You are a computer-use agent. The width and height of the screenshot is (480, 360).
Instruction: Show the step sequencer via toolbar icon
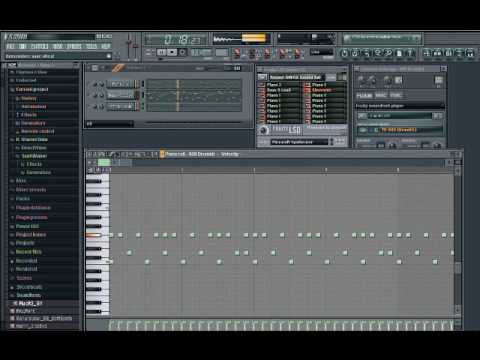438,53
